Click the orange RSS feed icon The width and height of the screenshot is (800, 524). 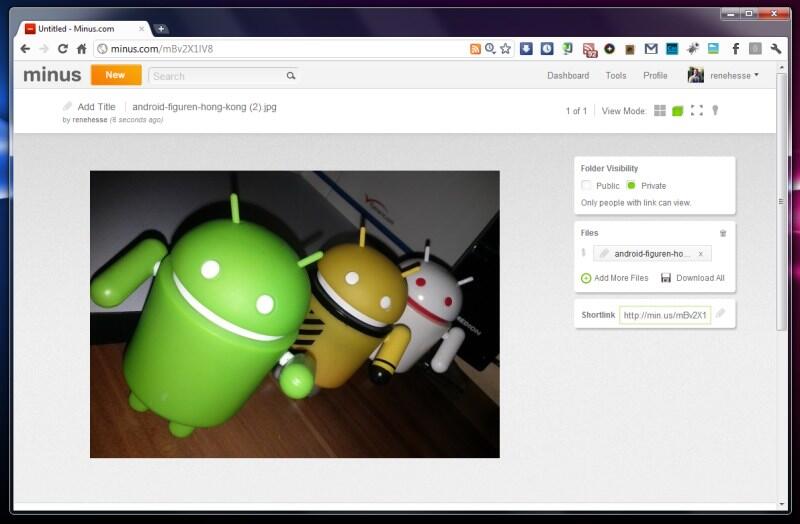pyautogui.click(x=475, y=49)
